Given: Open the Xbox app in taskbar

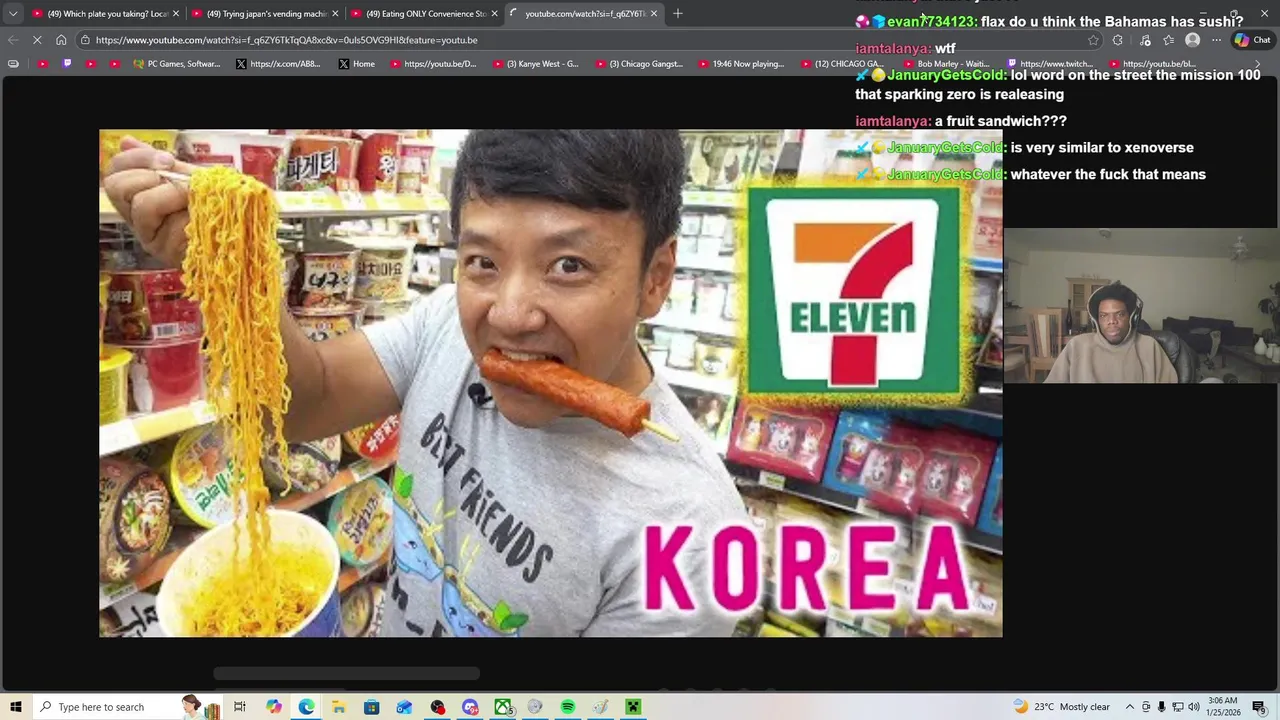Looking at the screenshot, I should 503,707.
